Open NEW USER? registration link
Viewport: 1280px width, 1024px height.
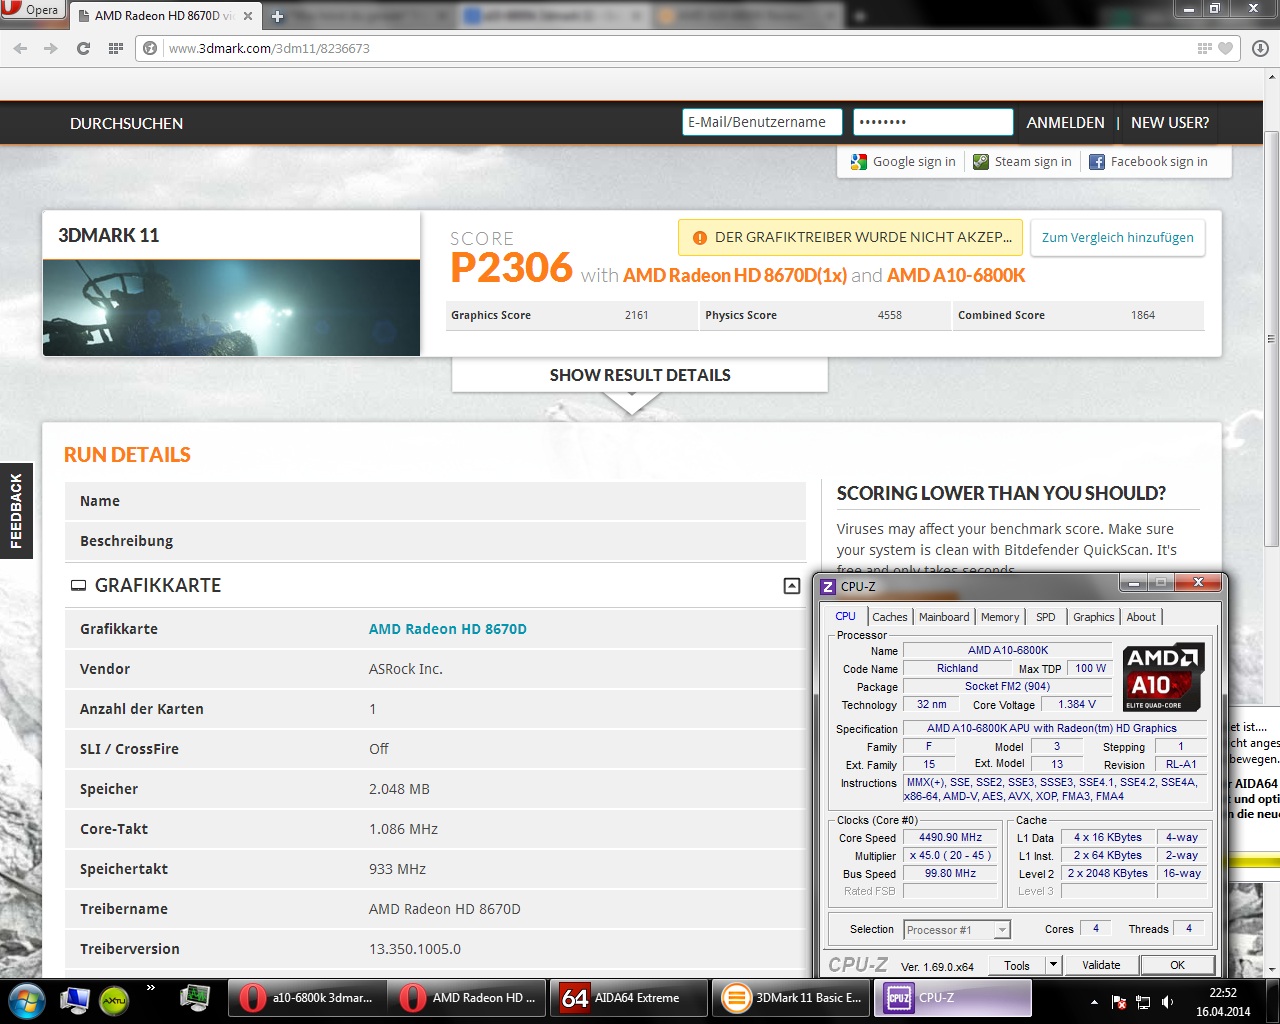point(1170,123)
